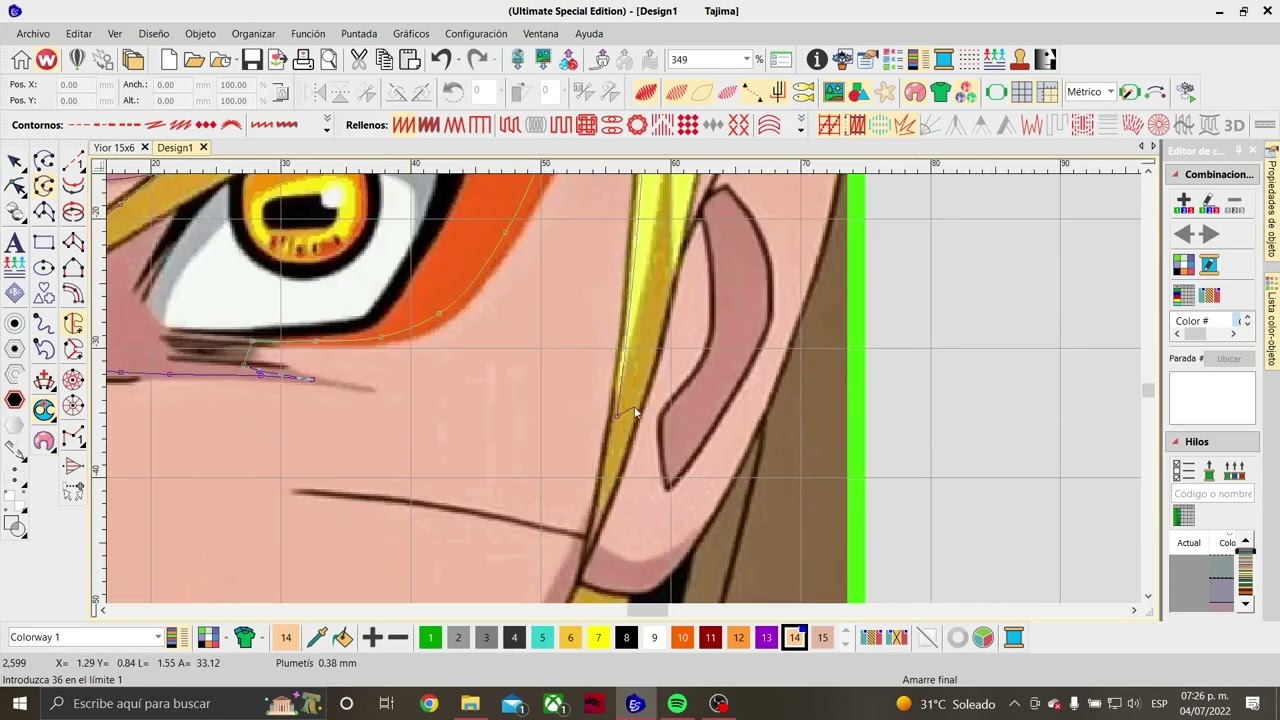Toggle the show bitmap image icon
Screen dimensions: 1280x720
tap(833, 92)
